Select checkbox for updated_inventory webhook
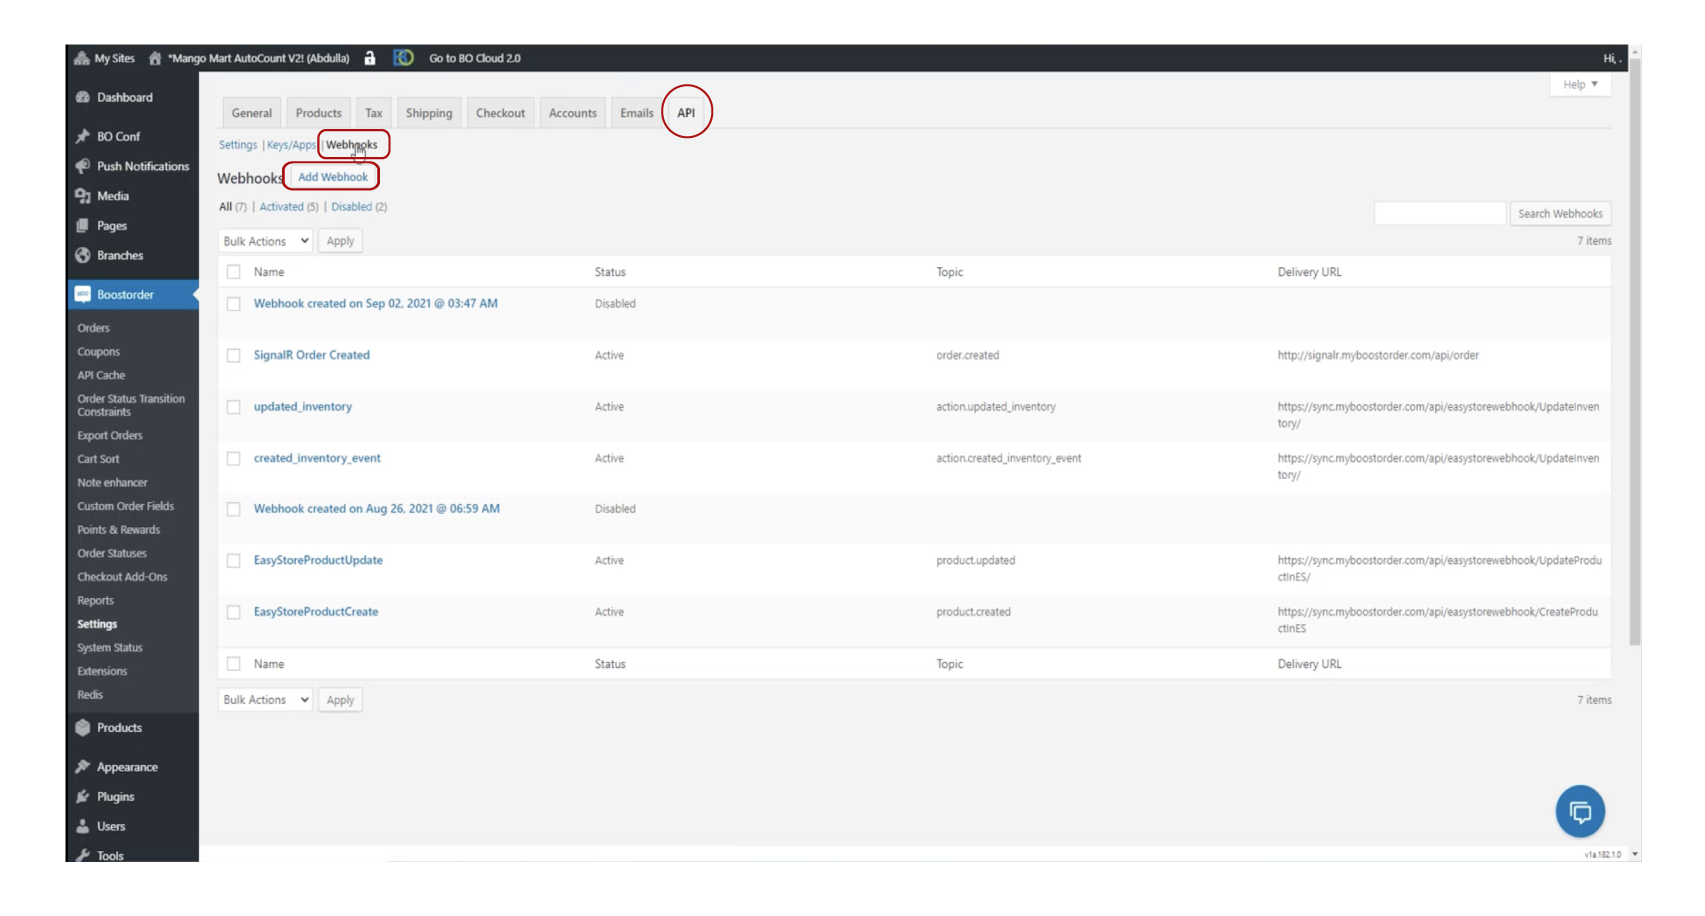This screenshot has height=916, width=1705. [x=233, y=407]
